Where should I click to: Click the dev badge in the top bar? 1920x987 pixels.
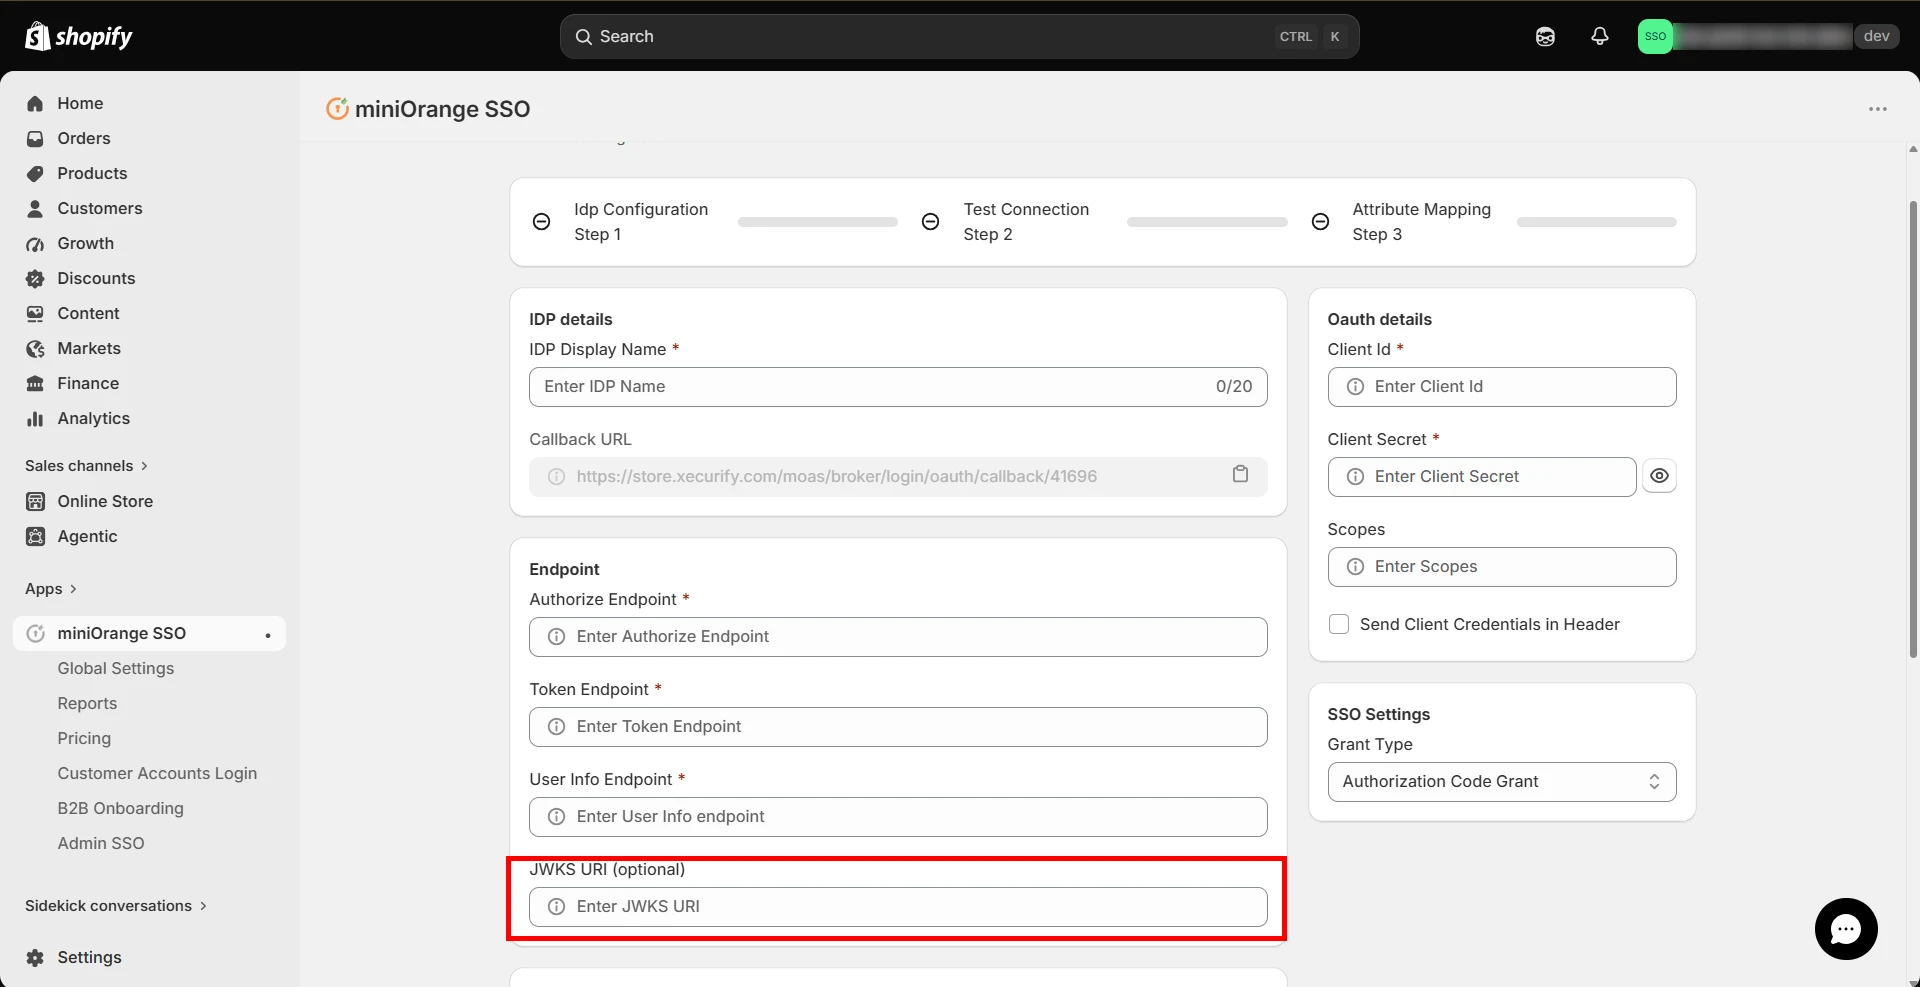click(1876, 37)
